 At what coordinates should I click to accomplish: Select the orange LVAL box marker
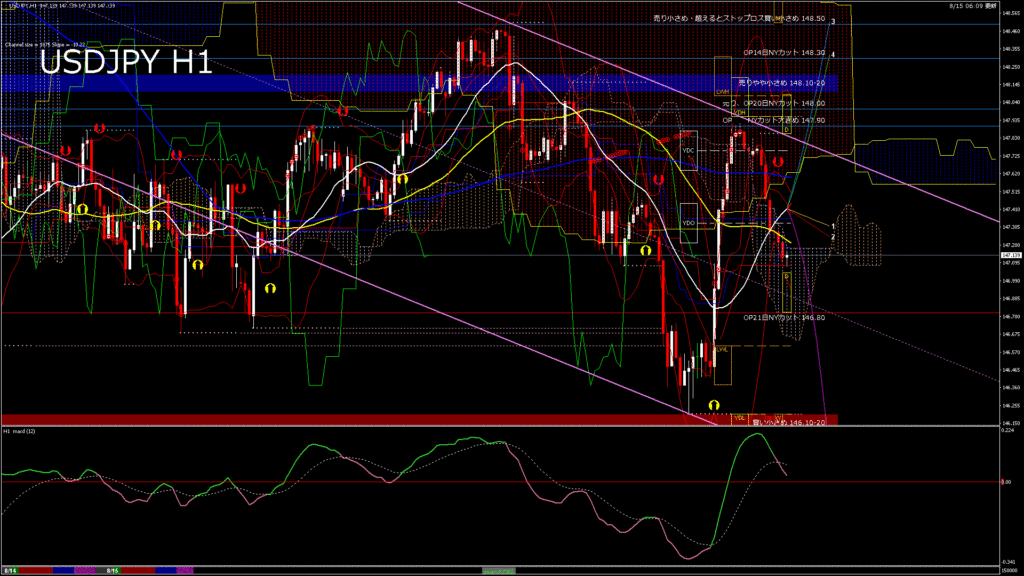click(x=722, y=349)
